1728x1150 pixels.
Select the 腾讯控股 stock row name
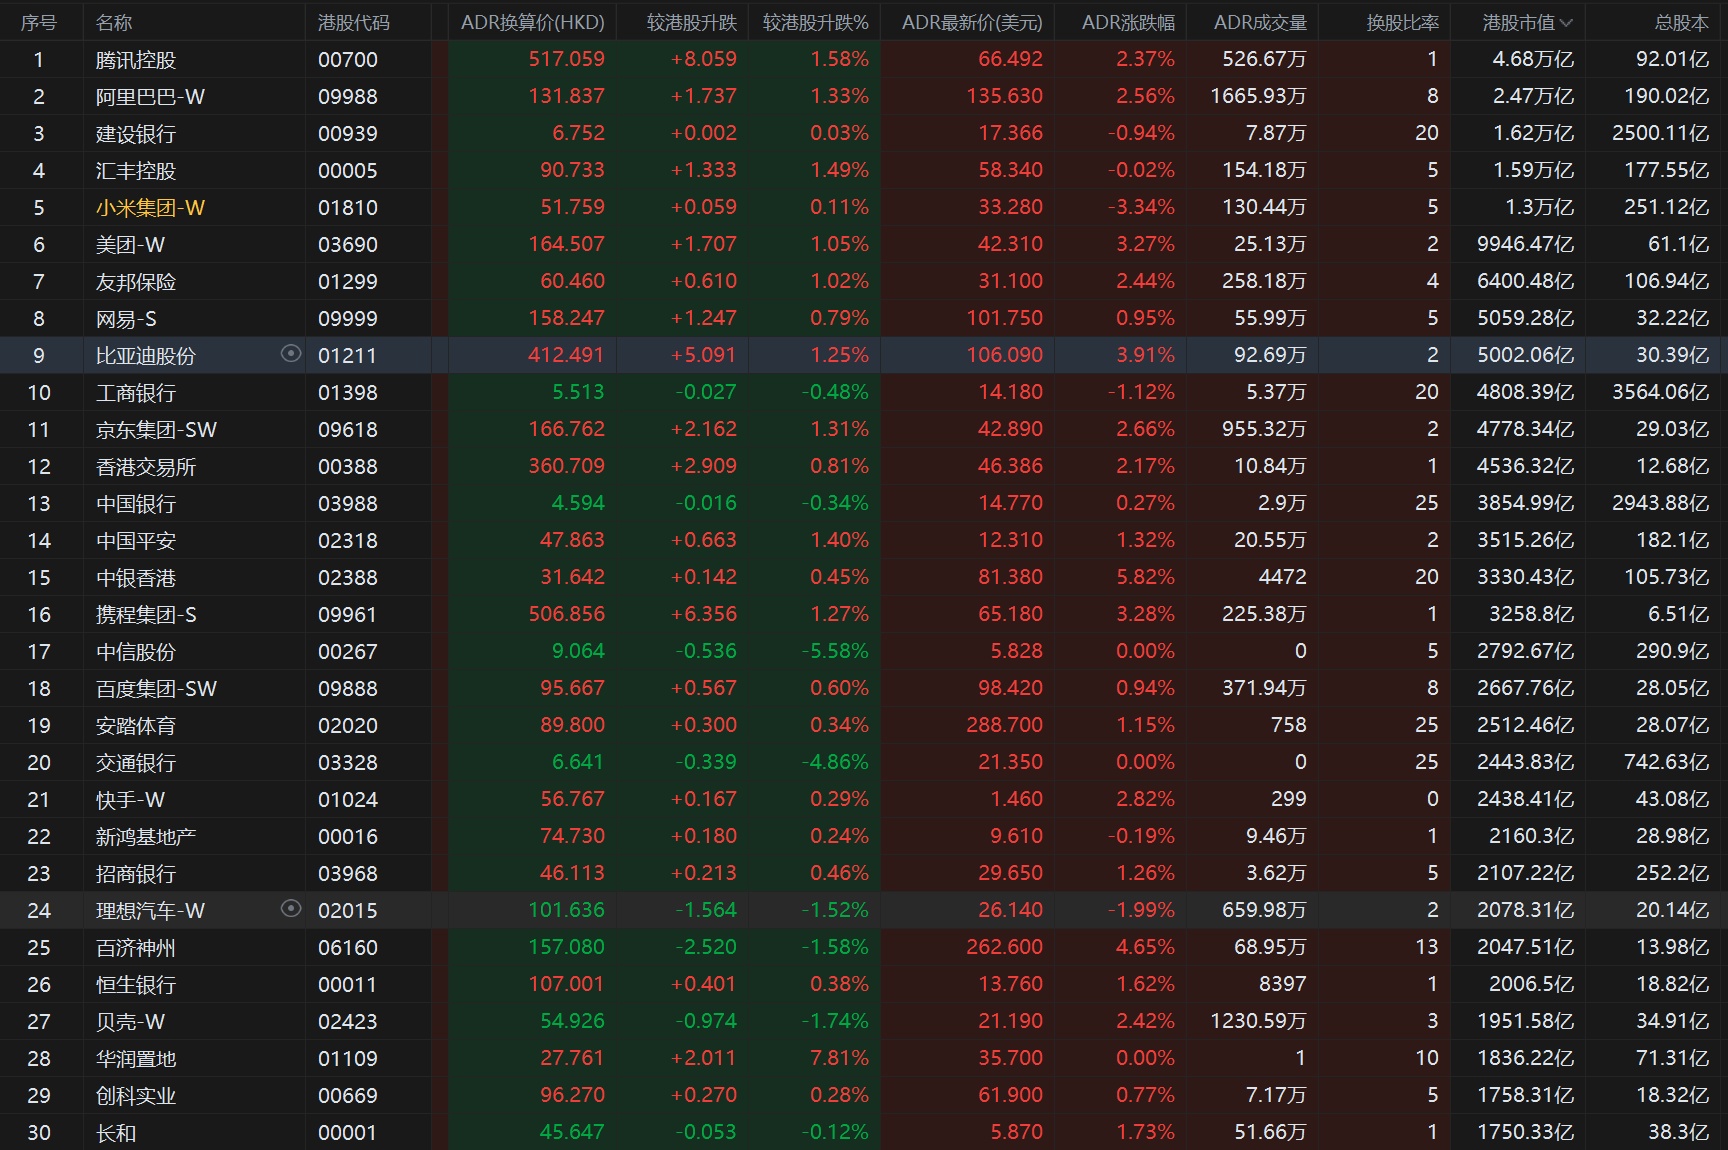tap(136, 60)
